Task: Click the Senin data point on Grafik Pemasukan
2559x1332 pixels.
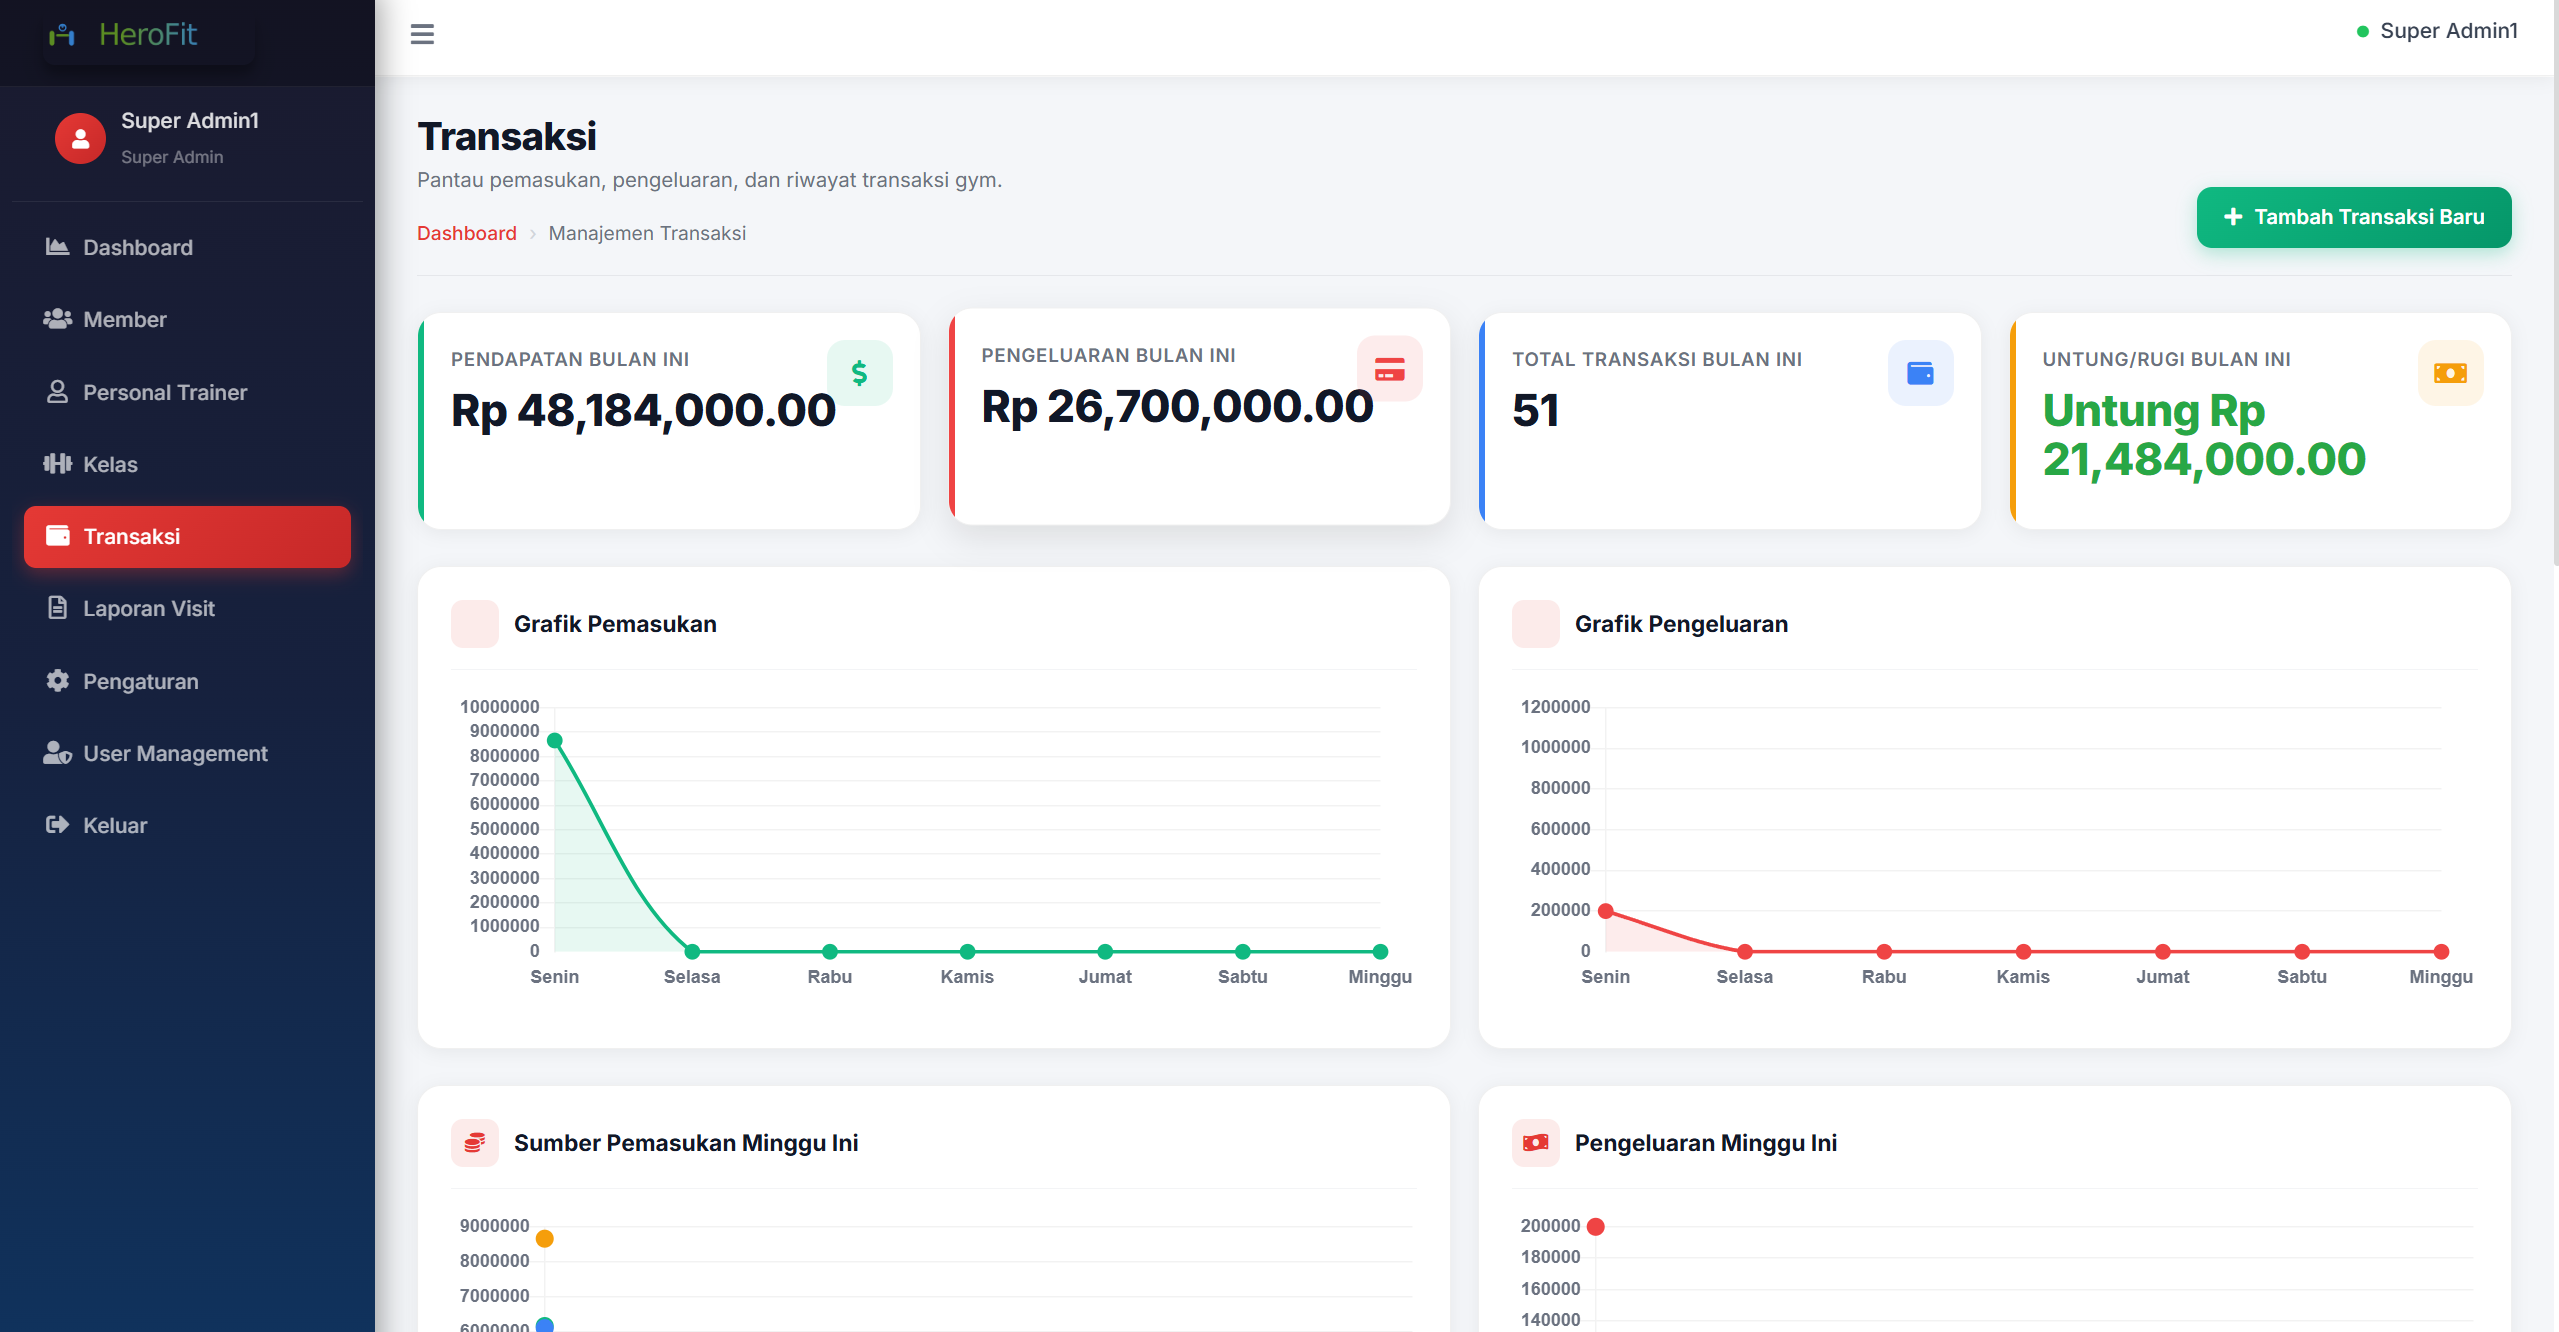Action: [x=554, y=740]
